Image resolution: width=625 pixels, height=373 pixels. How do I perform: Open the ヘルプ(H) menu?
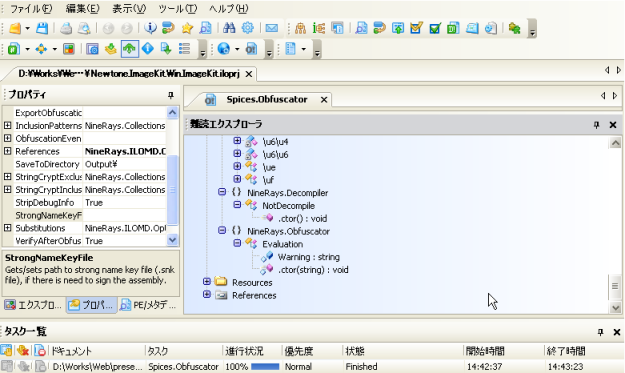[x=229, y=8]
